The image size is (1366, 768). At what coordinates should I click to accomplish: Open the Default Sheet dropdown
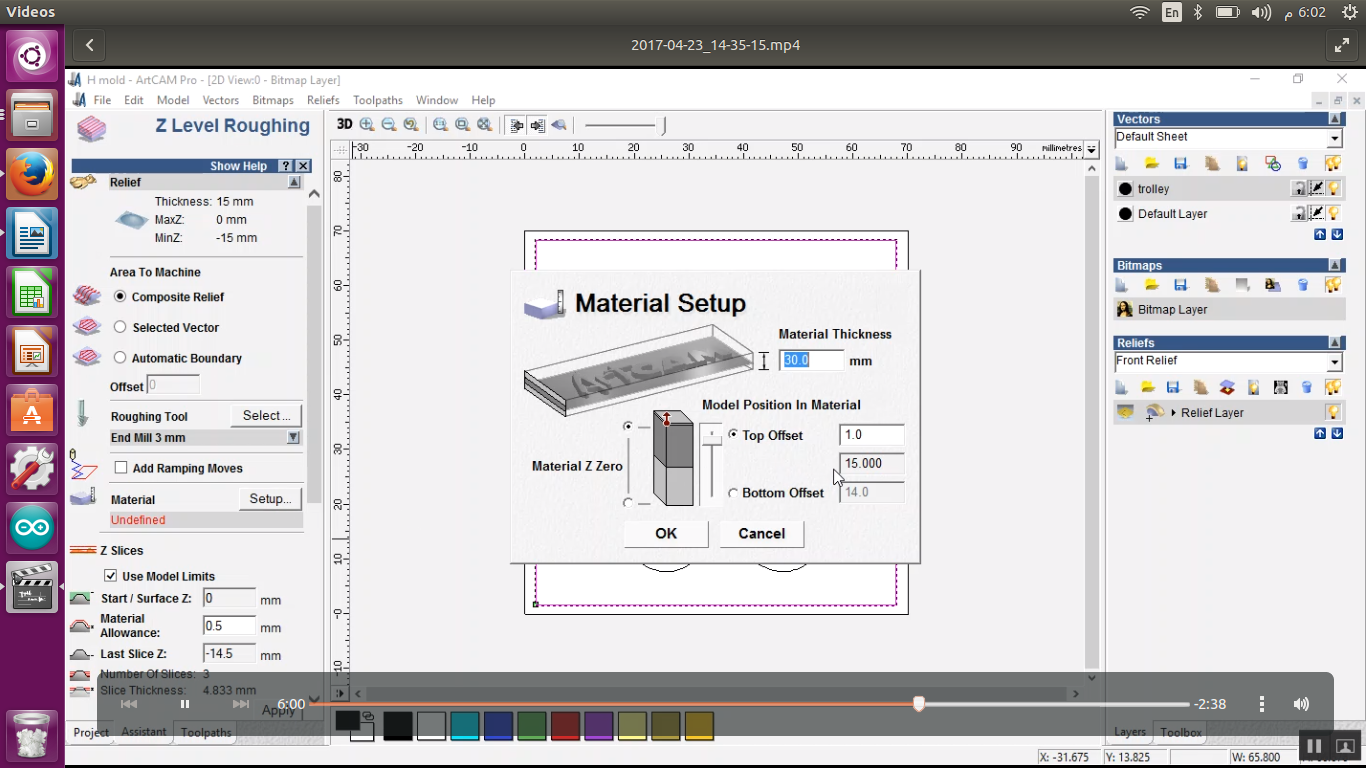pyautogui.click(x=1334, y=138)
